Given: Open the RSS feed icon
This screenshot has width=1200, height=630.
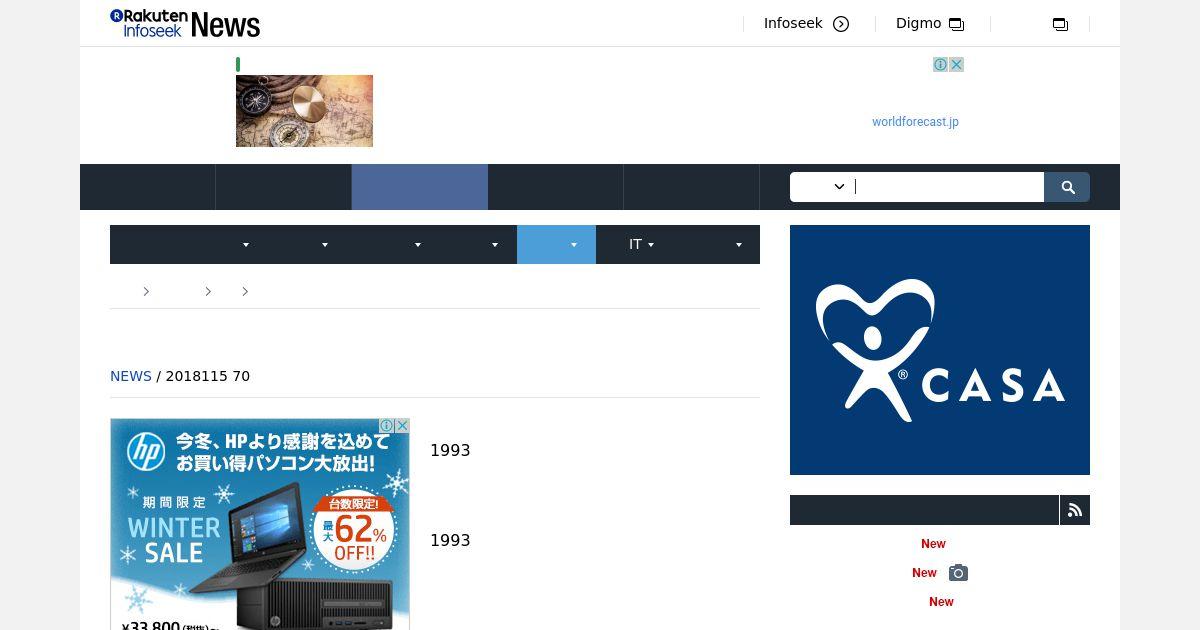Looking at the screenshot, I should tap(1075, 510).
